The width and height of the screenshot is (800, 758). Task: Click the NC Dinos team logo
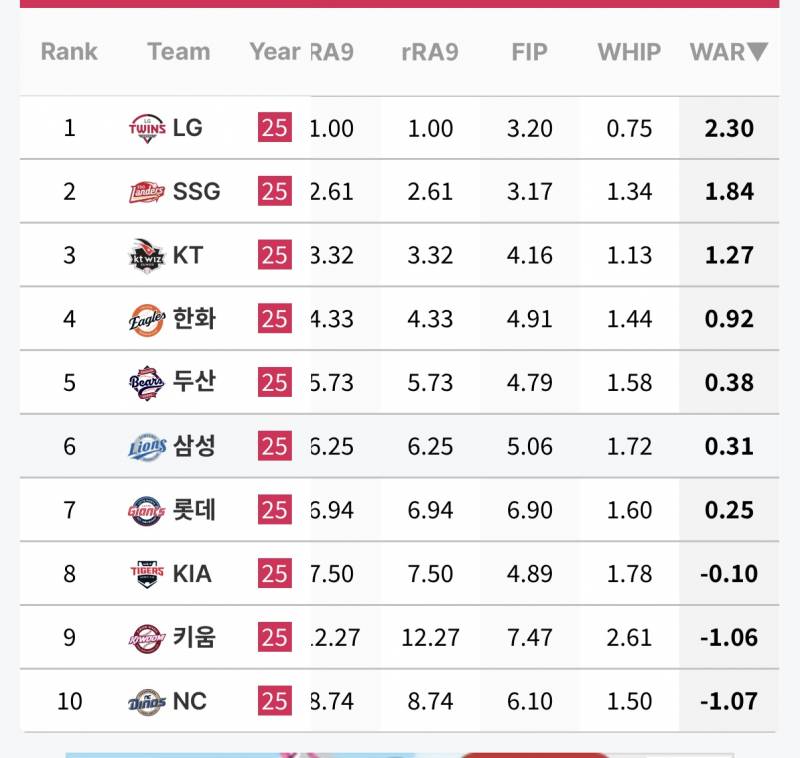coord(147,702)
